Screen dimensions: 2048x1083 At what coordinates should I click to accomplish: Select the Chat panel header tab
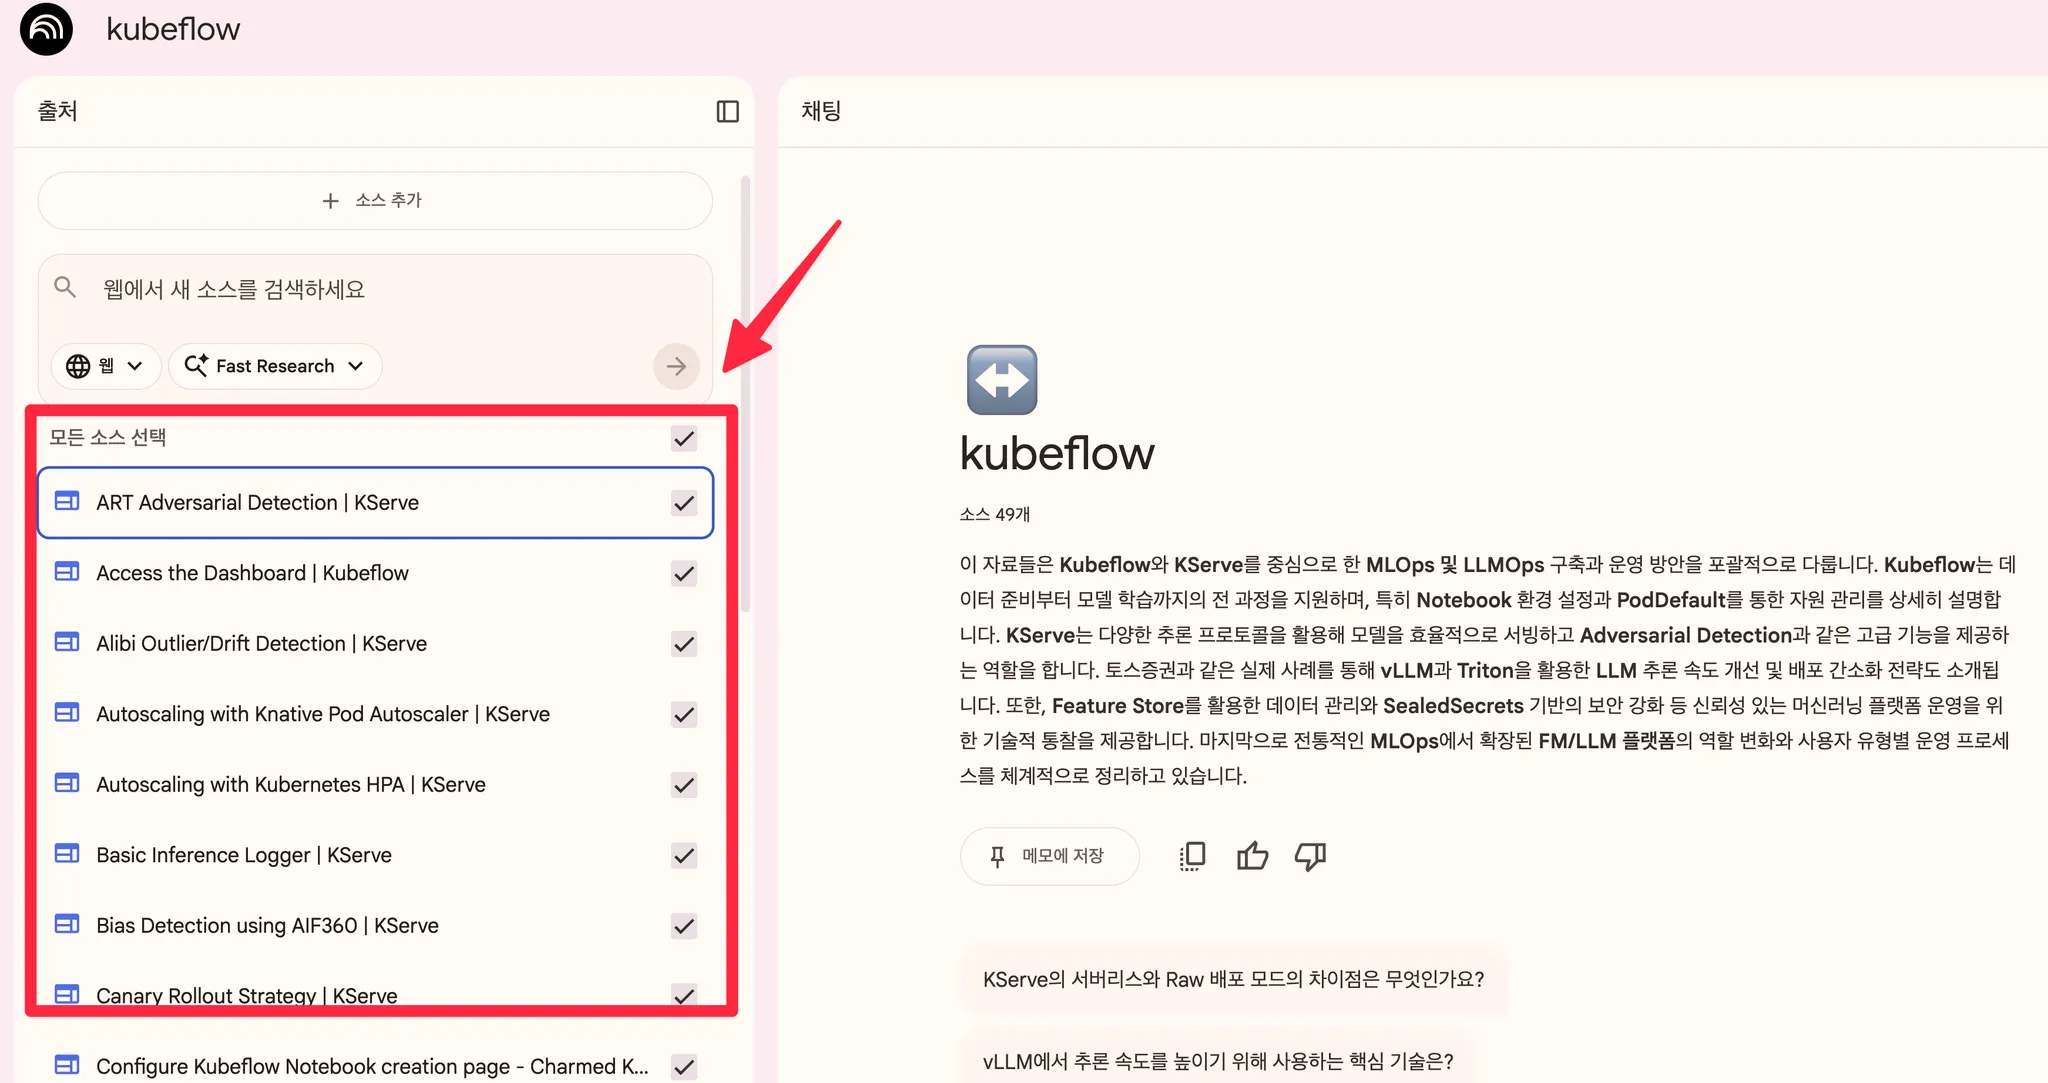point(821,111)
